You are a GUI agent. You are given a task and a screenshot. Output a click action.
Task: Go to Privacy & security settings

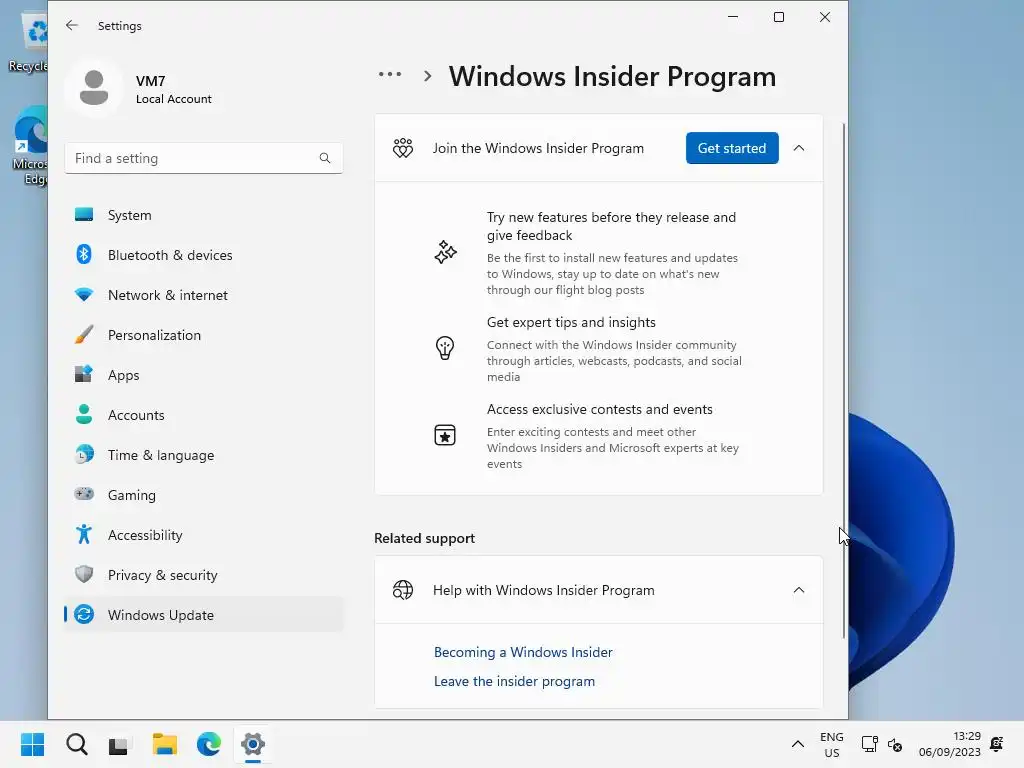(x=203, y=575)
